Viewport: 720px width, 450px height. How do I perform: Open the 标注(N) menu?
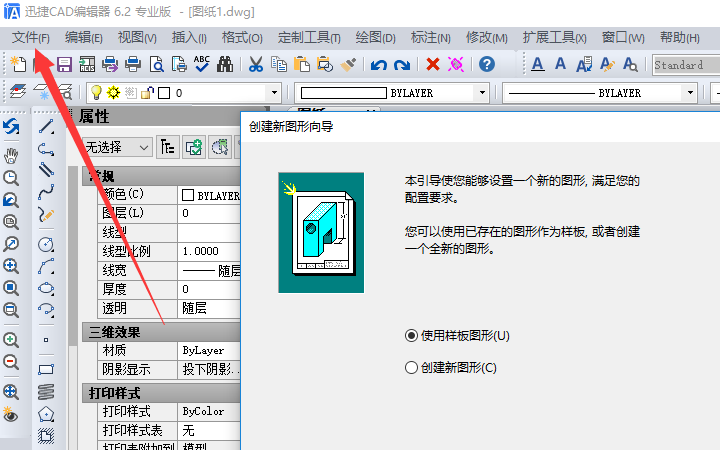coord(430,38)
